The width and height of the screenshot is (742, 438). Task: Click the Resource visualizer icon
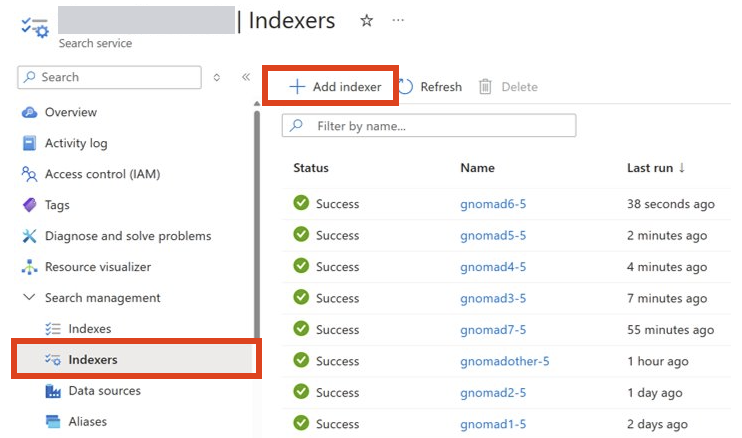point(29,267)
